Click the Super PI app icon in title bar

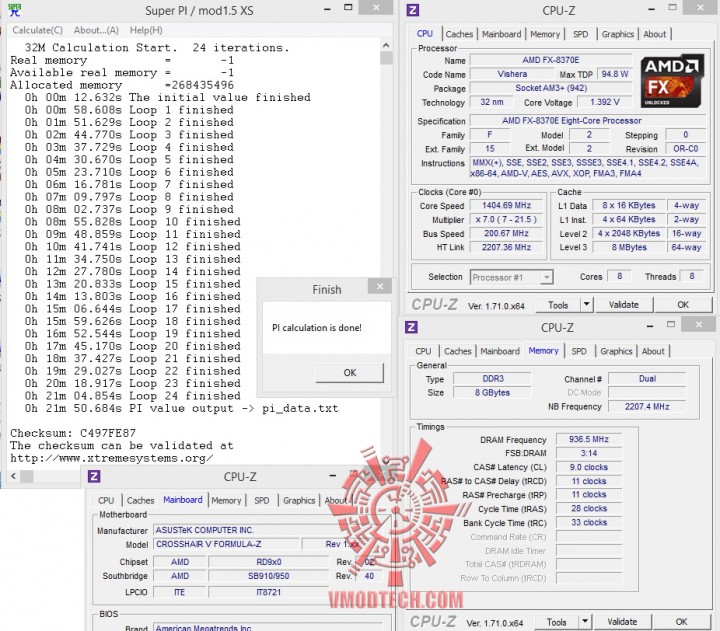[x=14, y=10]
